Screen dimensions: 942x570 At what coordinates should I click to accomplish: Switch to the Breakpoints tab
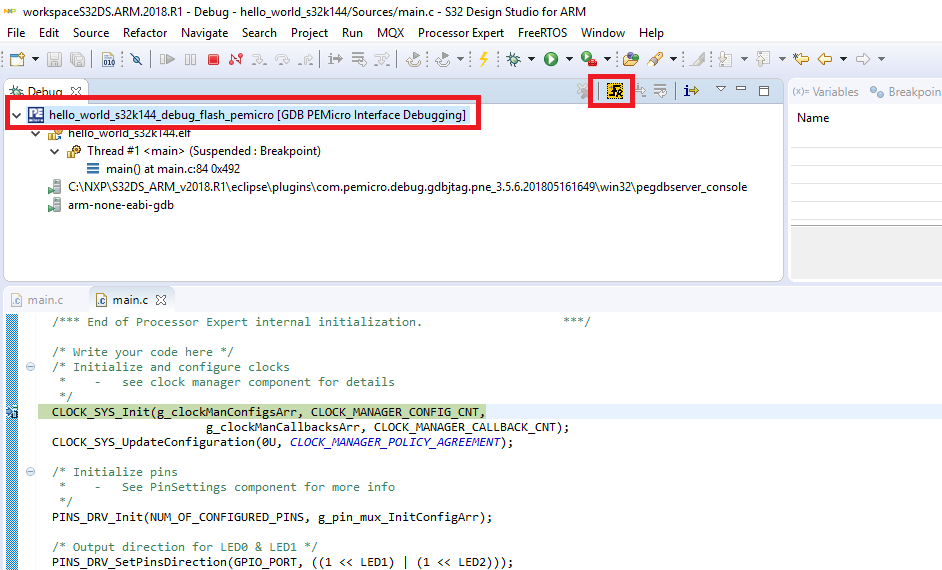tap(905, 92)
